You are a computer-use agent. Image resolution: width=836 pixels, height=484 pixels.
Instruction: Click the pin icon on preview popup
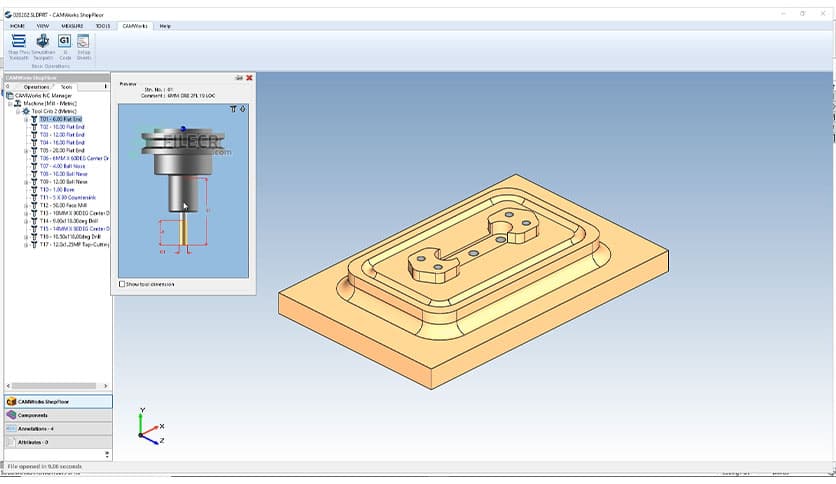pyautogui.click(x=239, y=77)
